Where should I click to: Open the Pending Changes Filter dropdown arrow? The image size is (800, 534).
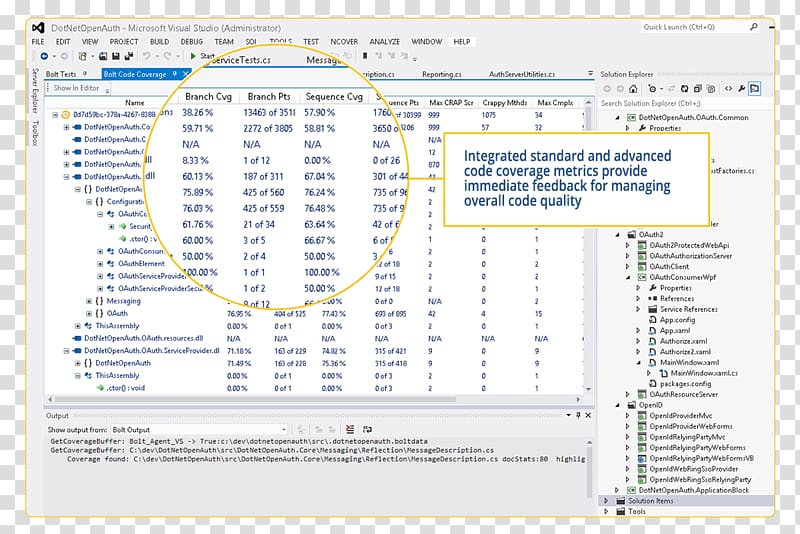pyautogui.click(x=661, y=89)
